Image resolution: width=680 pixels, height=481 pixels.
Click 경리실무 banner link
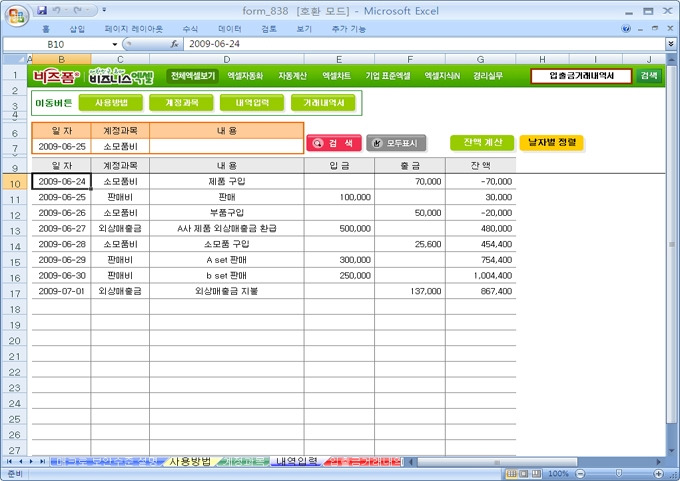(488, 76)
